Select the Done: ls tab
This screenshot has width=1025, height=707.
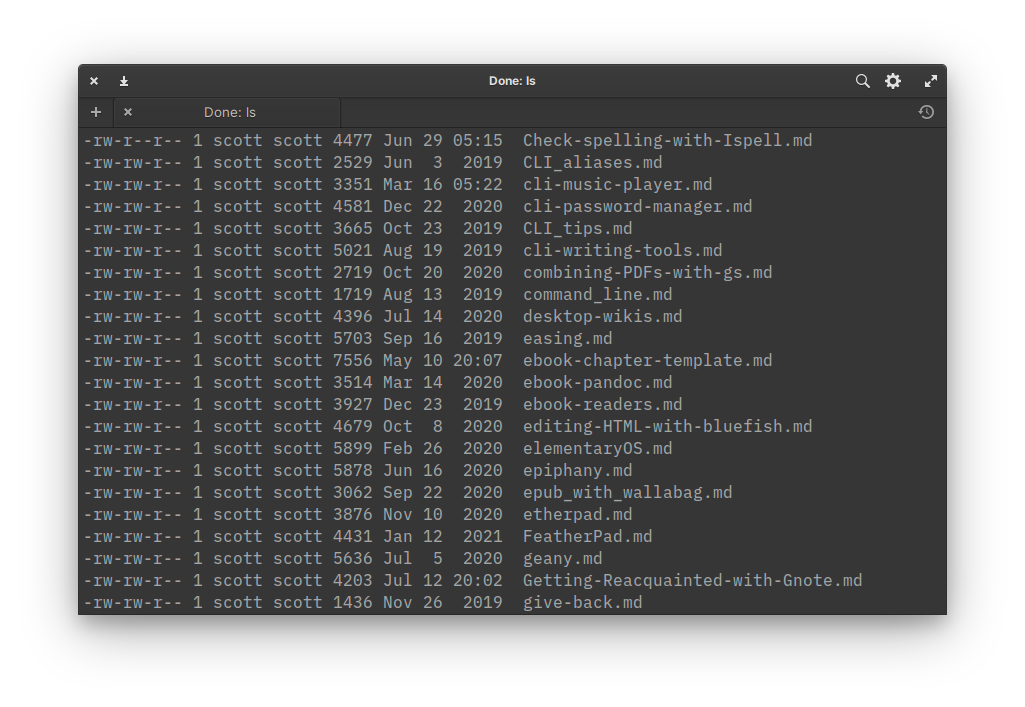pyautogui.click(x=229, y=112)
